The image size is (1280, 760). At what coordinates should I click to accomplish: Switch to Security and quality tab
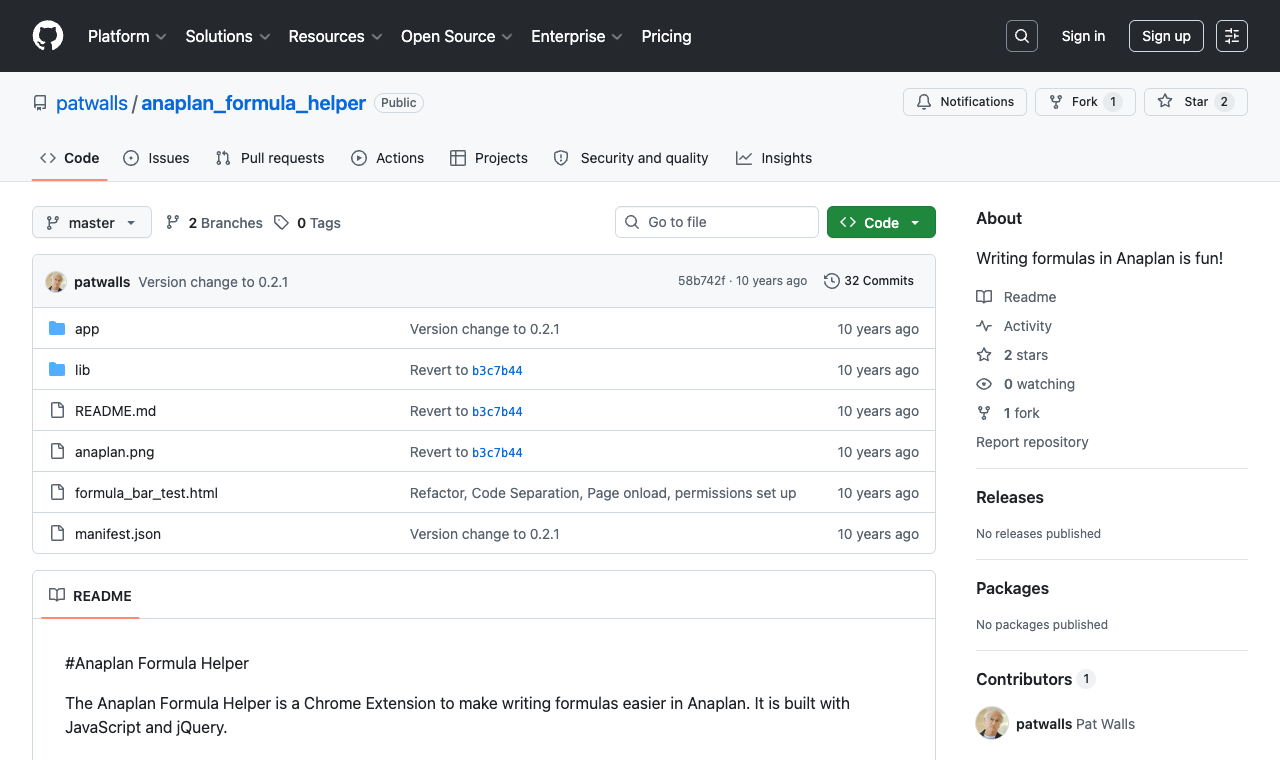click(631, 158)
